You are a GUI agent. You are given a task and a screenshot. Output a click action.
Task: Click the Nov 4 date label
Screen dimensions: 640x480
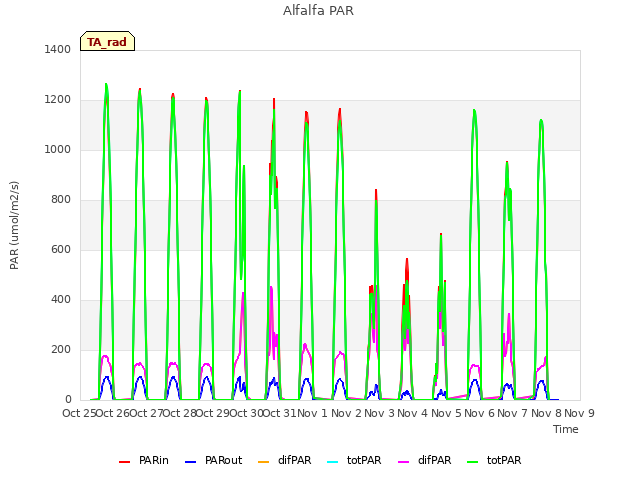click(413, 413)
